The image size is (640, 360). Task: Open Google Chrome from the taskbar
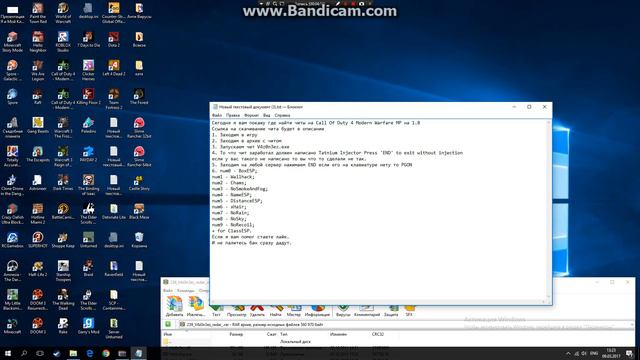pyautogui.click(x=106, y=353)
